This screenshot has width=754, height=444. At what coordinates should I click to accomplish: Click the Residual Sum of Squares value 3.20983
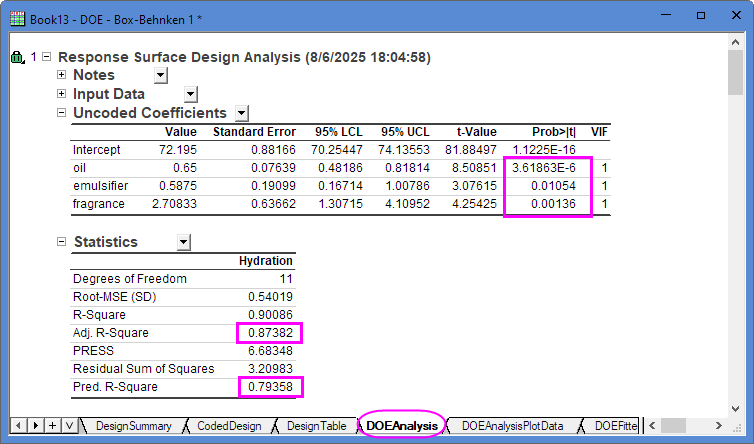click(270, 369)
